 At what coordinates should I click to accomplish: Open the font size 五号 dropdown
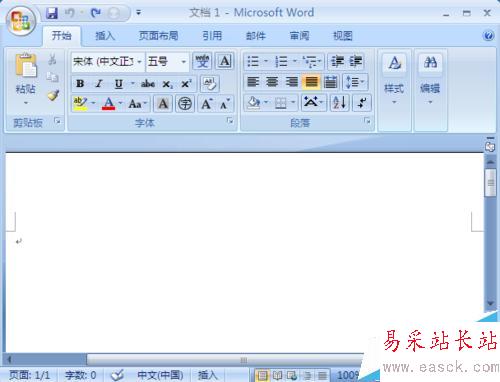(x=183, y=62)
